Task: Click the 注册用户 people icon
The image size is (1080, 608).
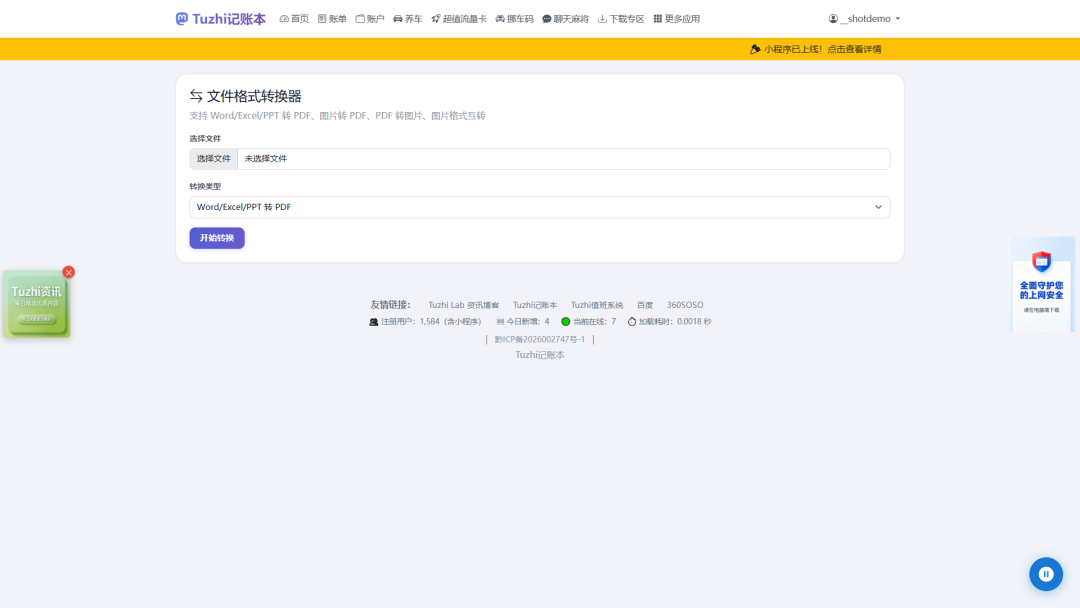Action: pos(373,322)
